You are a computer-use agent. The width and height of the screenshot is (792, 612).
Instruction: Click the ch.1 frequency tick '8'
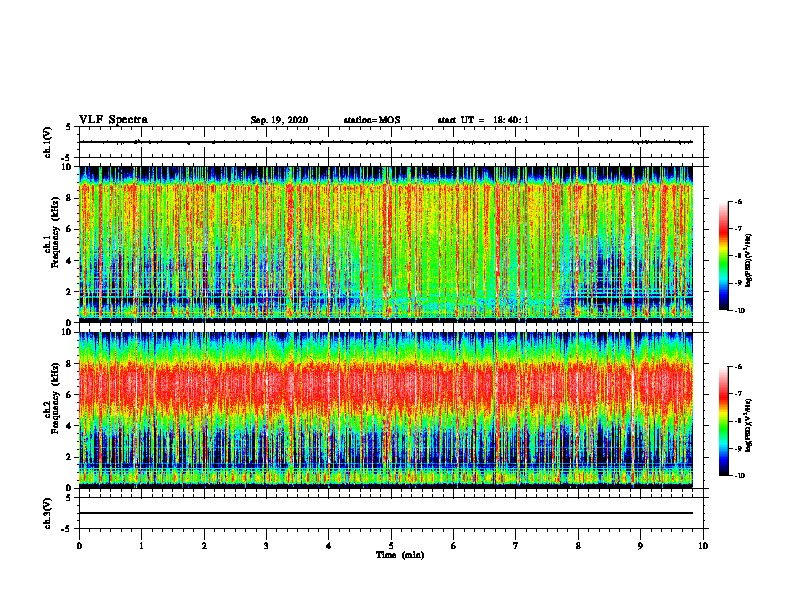[x=70, y=198]
